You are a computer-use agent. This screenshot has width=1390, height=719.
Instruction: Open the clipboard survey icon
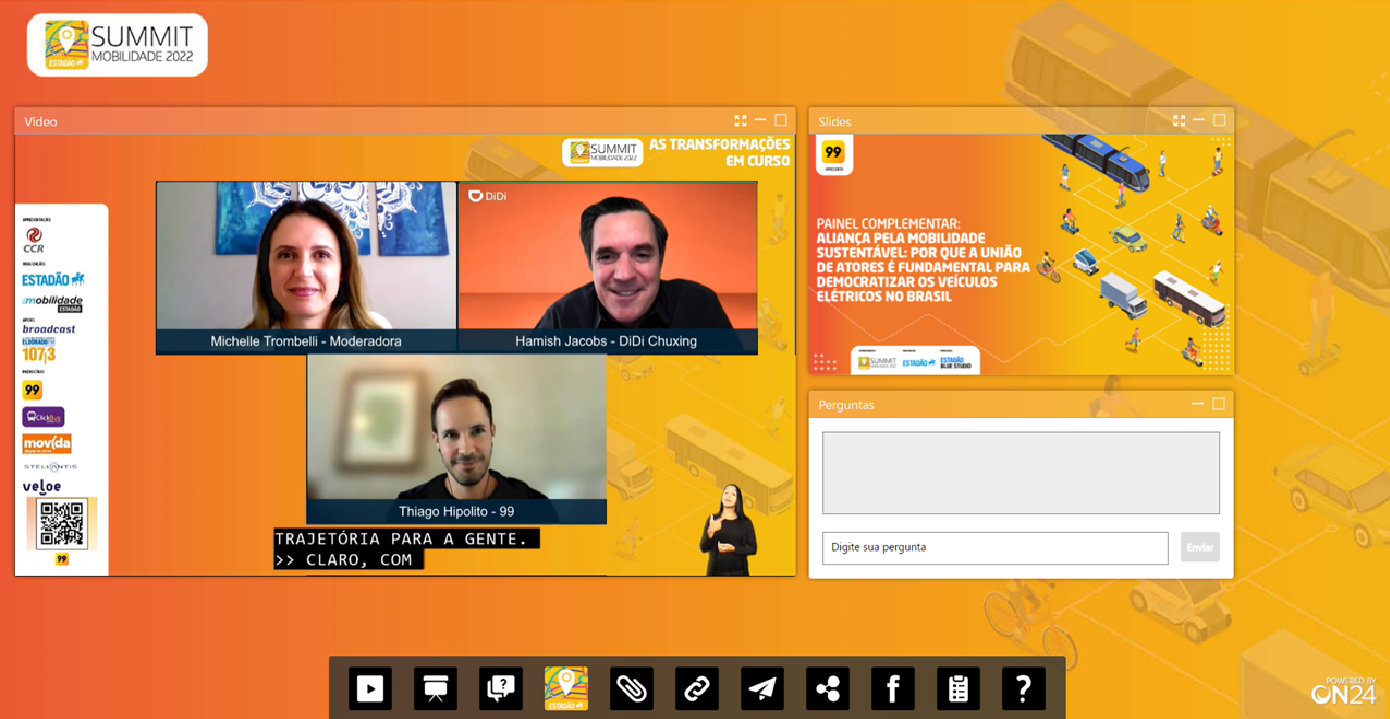(x=958, y=688)
